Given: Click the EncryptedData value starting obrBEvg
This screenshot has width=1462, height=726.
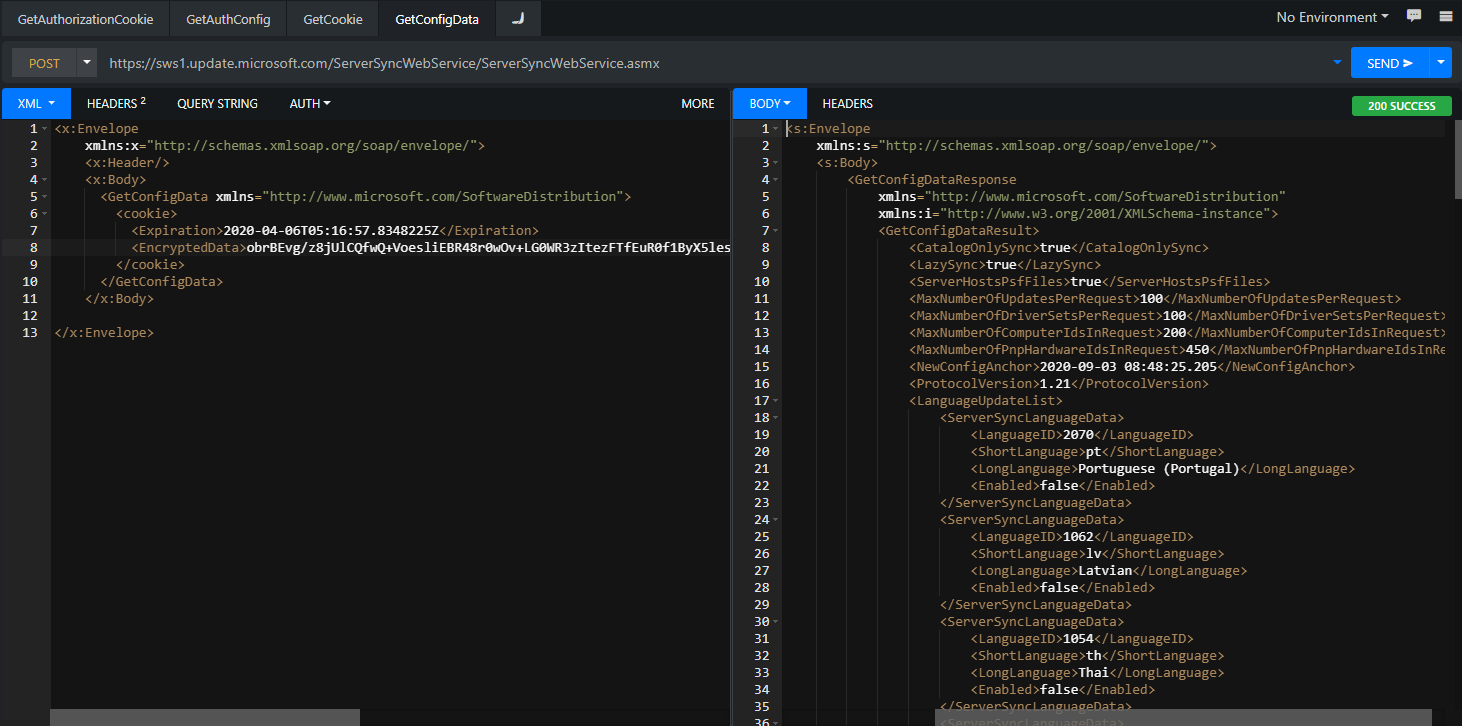Looking at the screenshot, I should pyautogui.click(x=489, y=248).
